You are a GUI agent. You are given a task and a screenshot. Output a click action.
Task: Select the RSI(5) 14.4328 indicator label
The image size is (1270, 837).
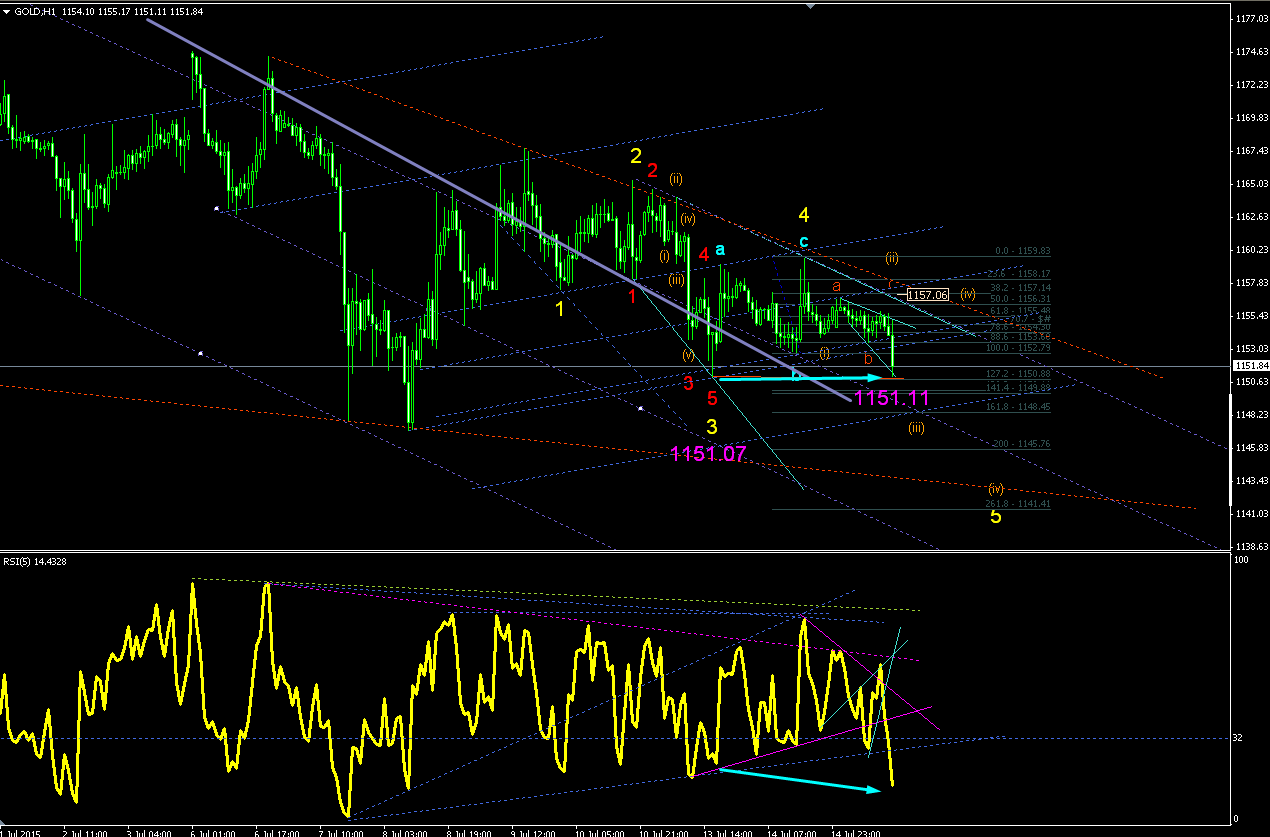33,561
